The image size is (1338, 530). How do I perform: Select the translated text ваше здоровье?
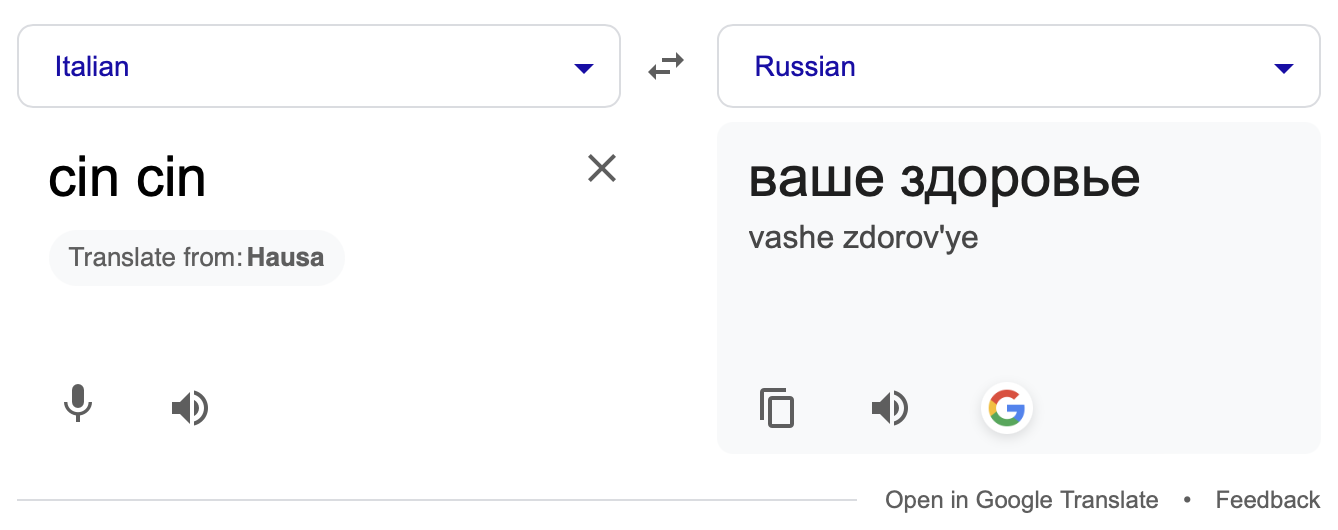click(x=943, y=178)
